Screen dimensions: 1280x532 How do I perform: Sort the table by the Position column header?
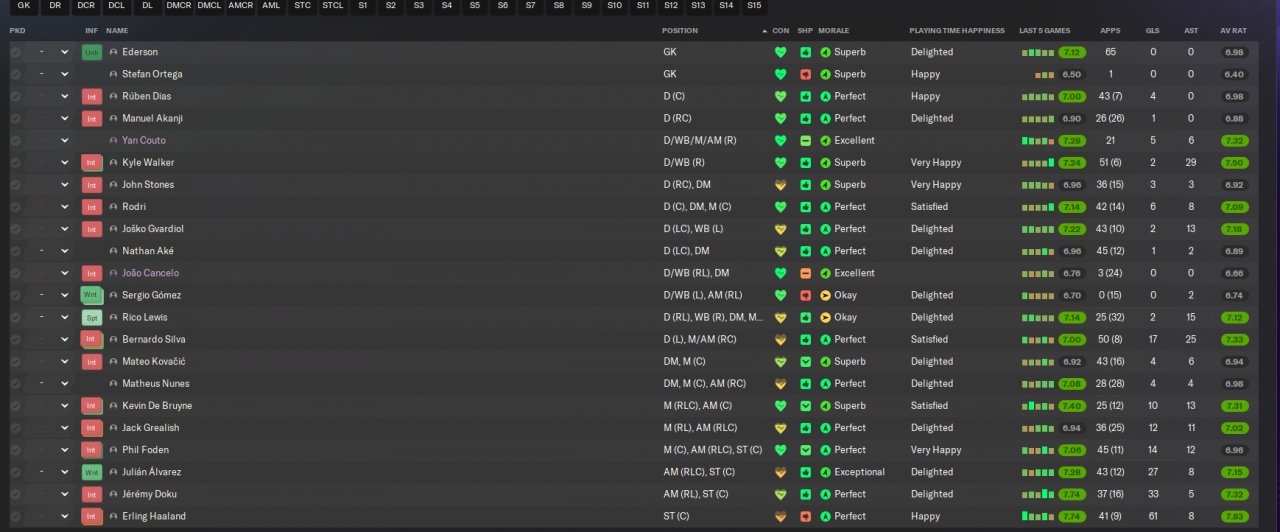point(680,30)
